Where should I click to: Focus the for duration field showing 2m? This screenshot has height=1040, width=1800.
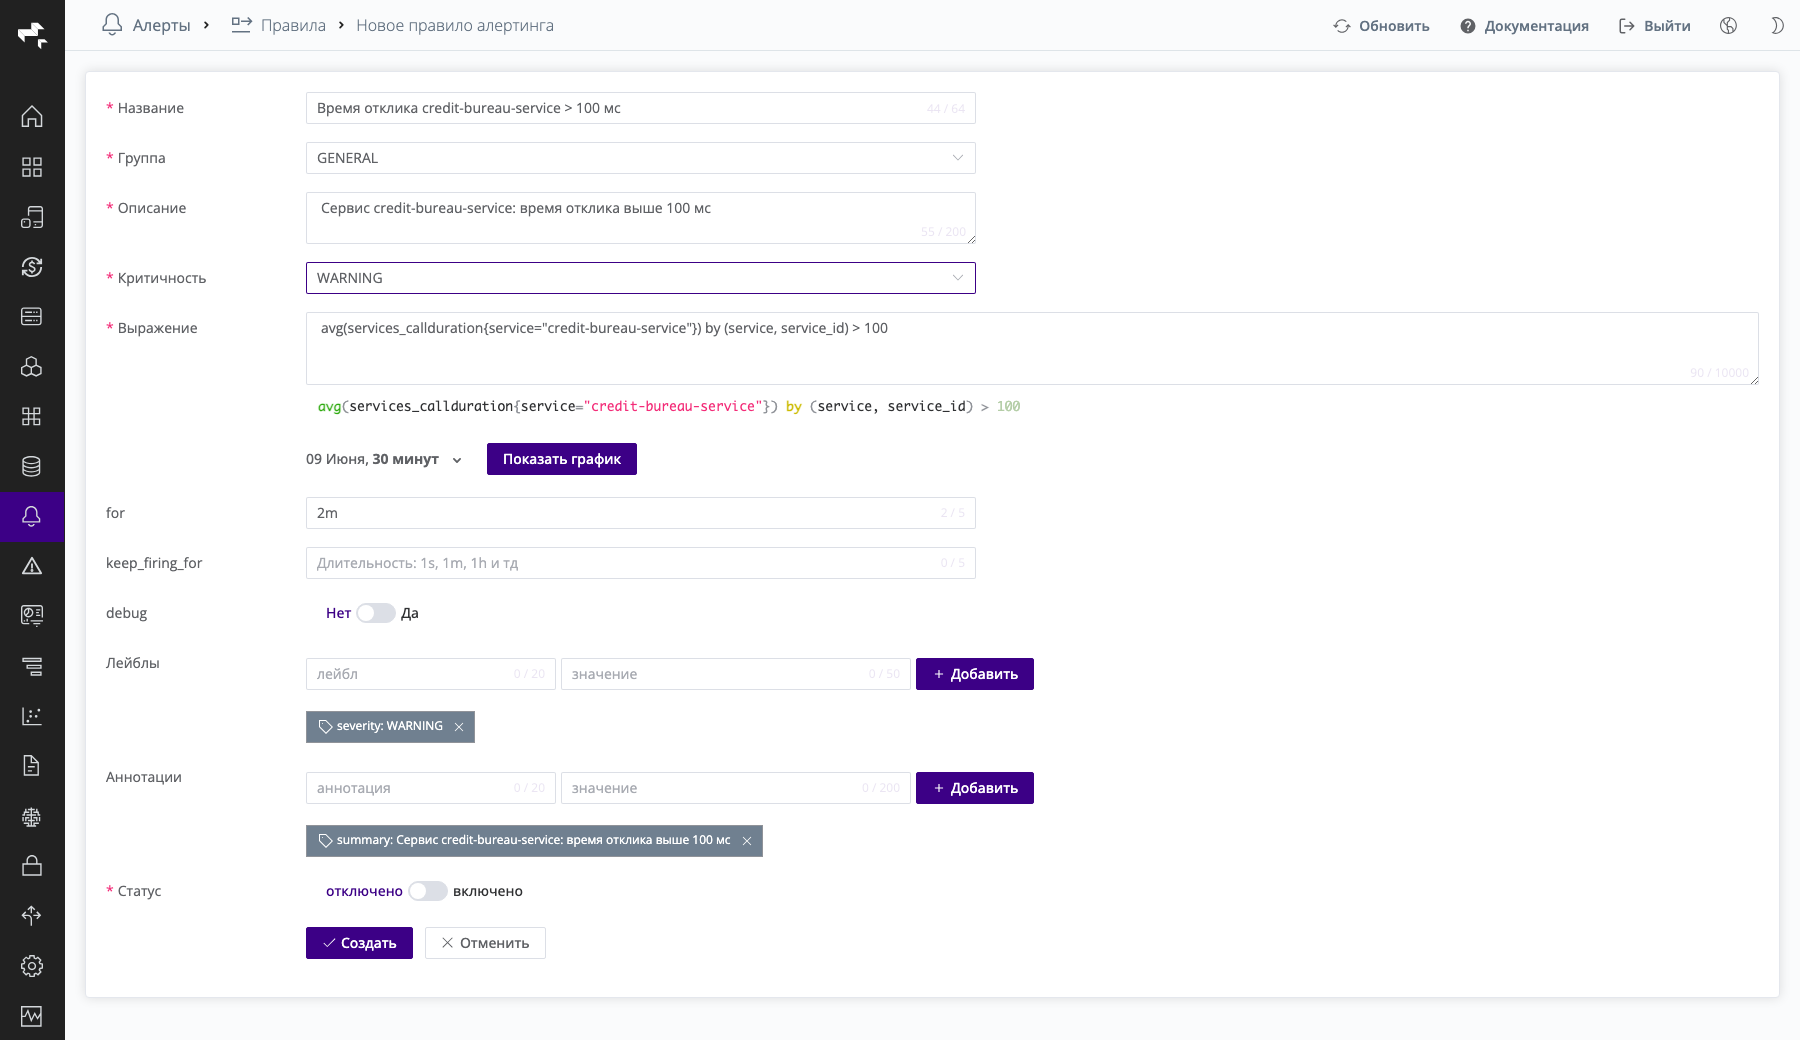641,513
